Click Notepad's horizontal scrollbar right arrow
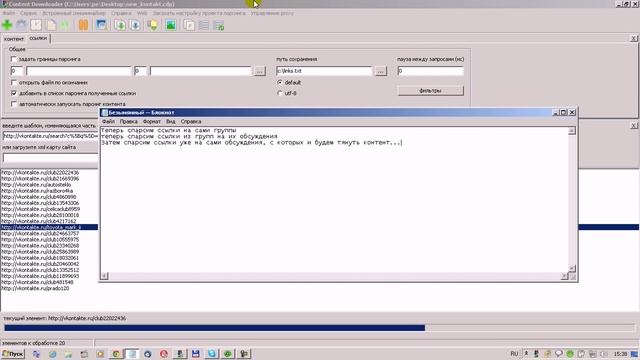This screenshot has width=640, height=360. click(x=564, y=276)
